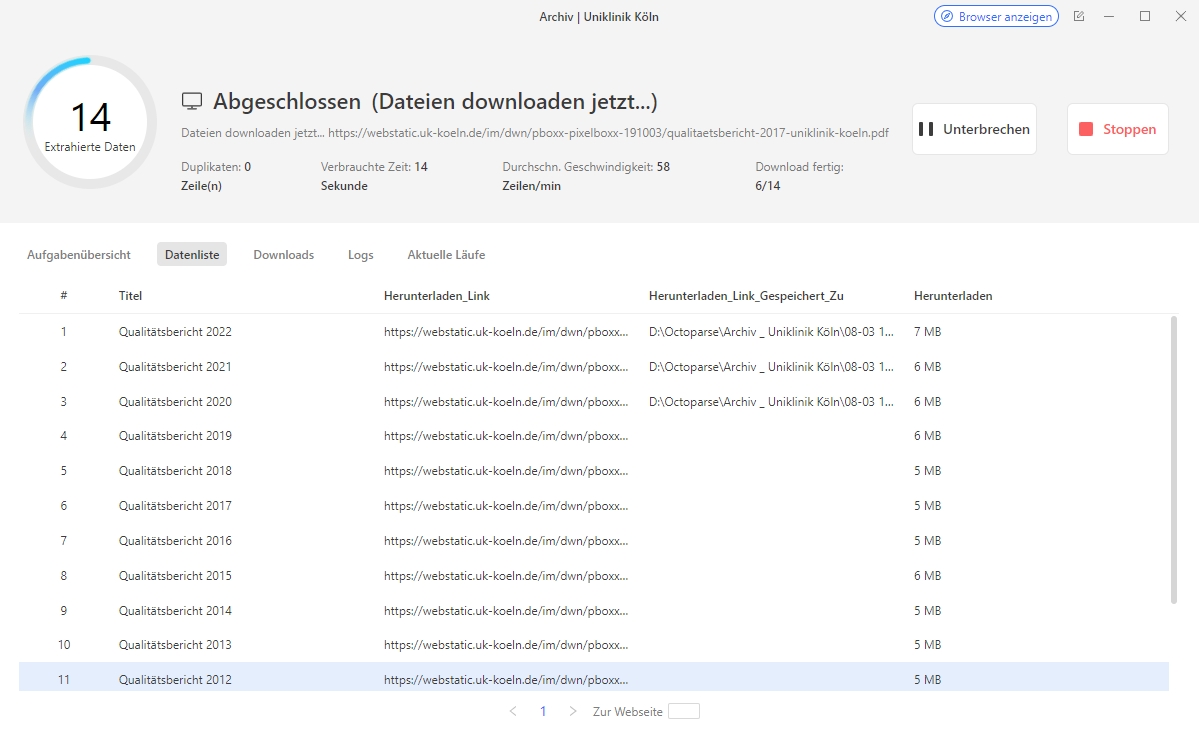Click the download link in Qualitätsbericht 2016 row
This screenshot has width=1199, height=729.
point(505,541)
